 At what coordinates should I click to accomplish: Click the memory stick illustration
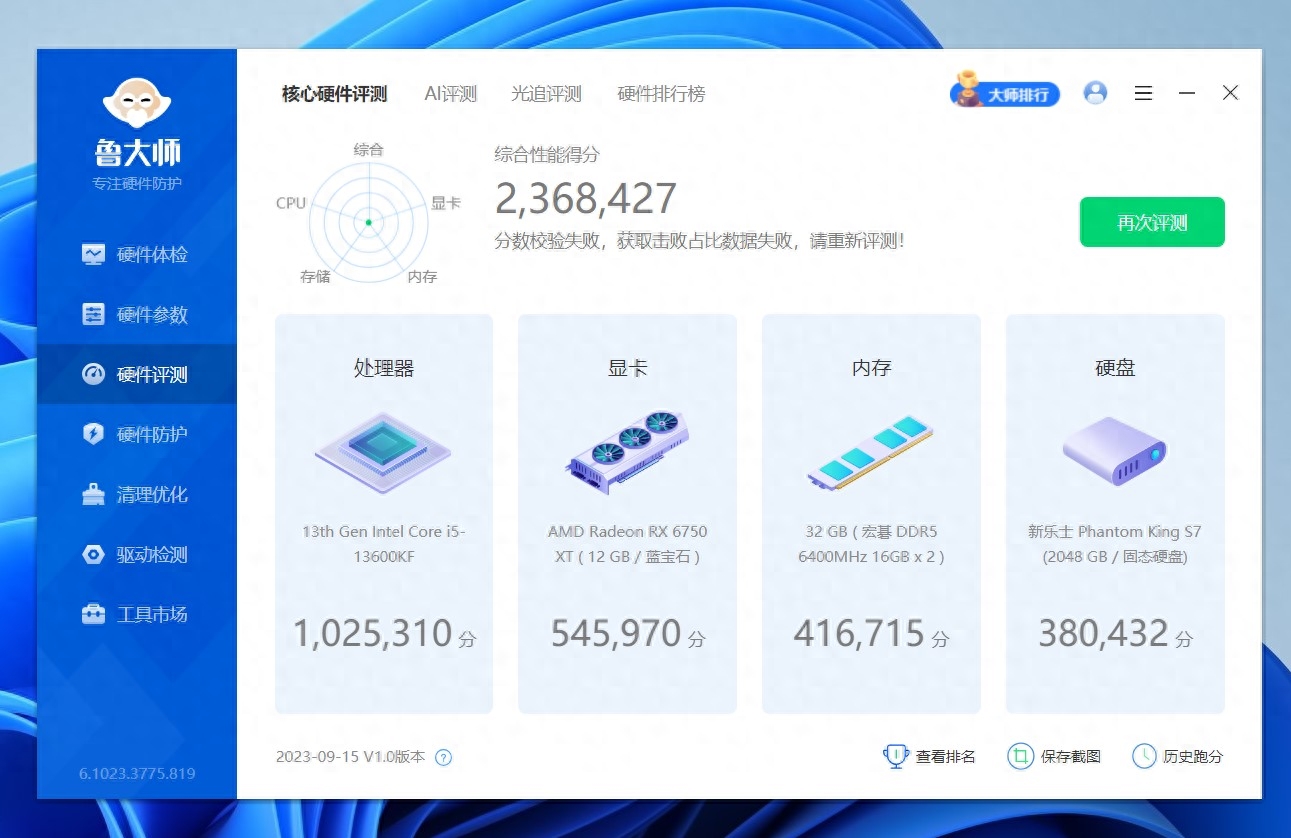871,453
